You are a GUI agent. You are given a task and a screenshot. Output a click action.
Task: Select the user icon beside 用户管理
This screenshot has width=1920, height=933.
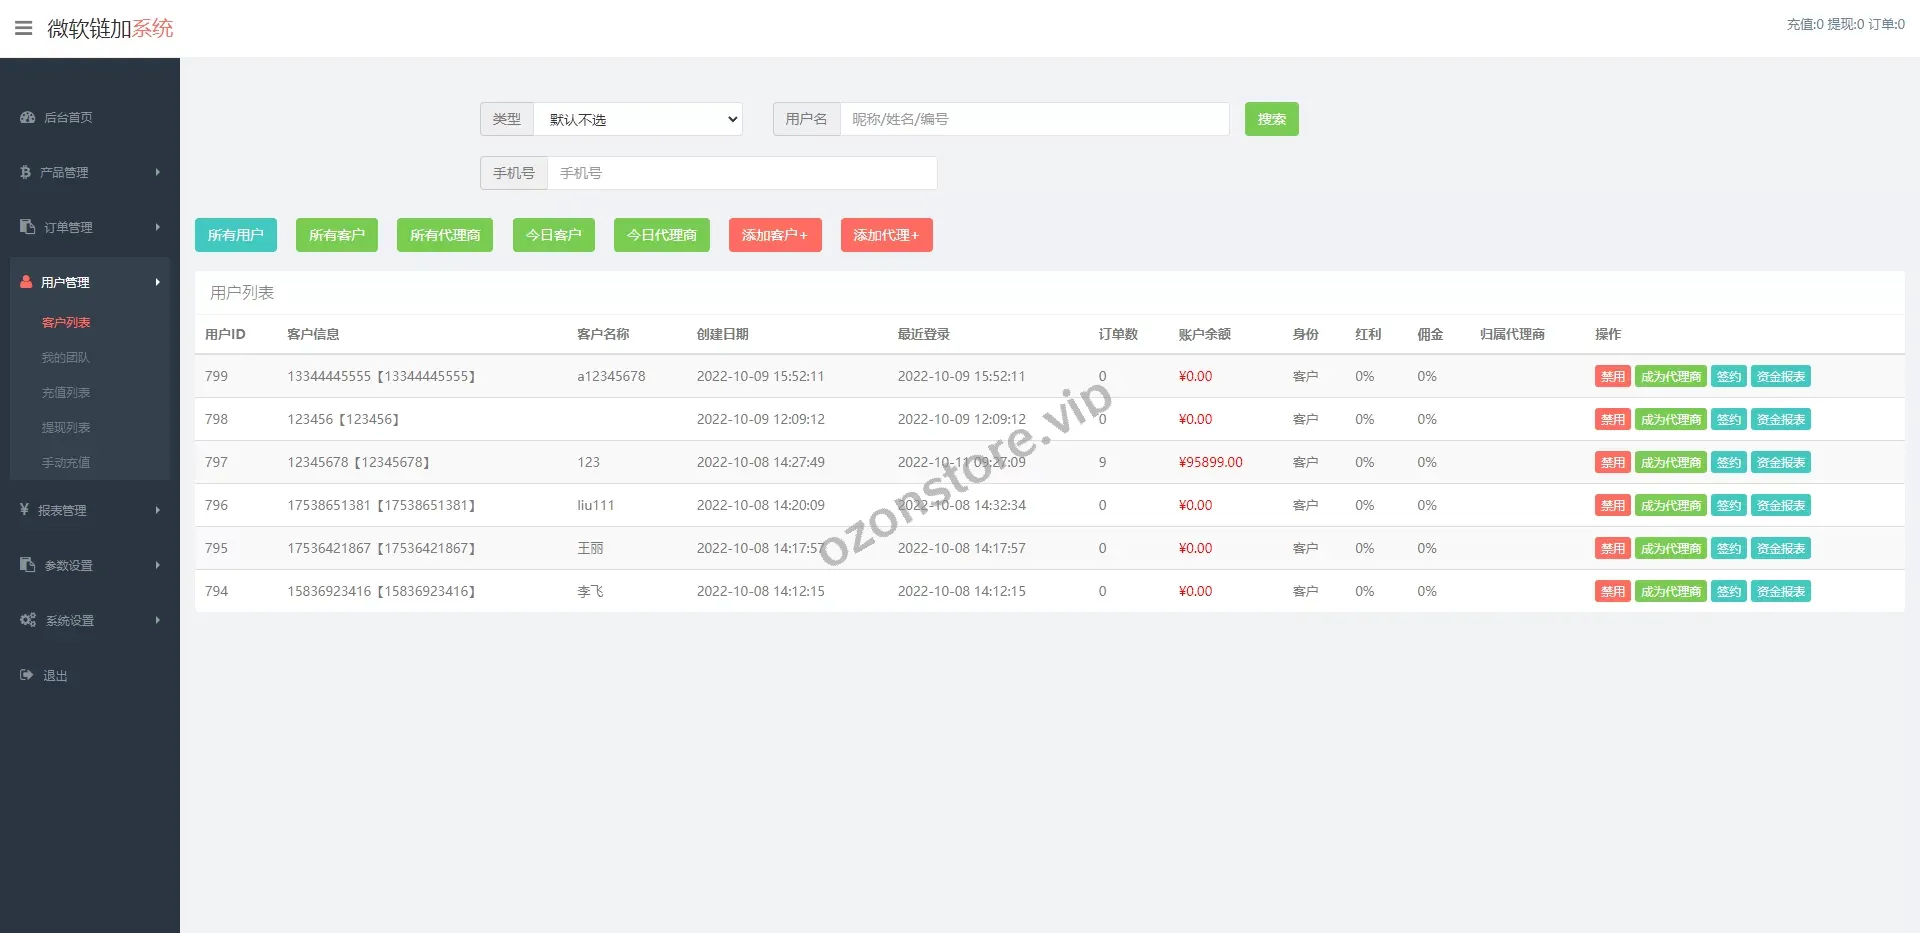[25, 282]
